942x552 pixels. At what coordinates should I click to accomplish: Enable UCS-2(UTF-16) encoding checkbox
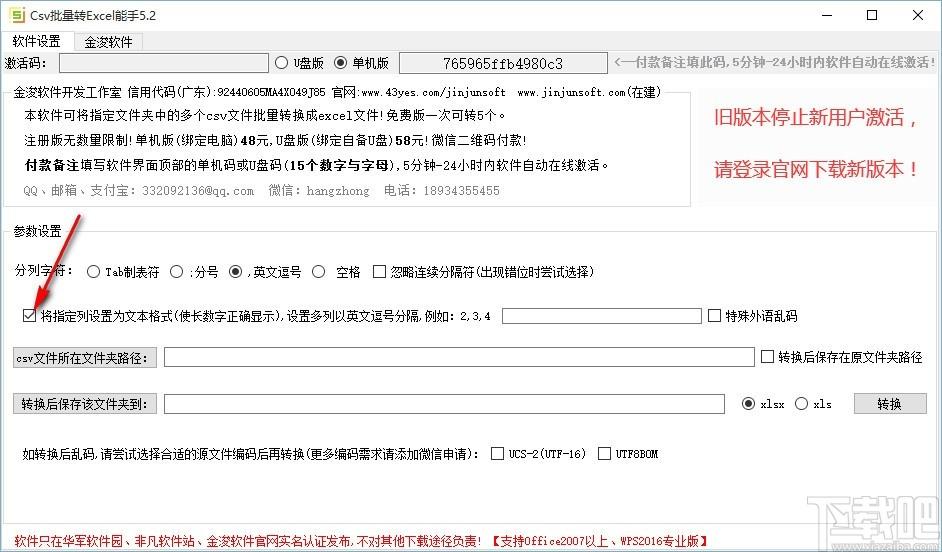click(497, 454)
